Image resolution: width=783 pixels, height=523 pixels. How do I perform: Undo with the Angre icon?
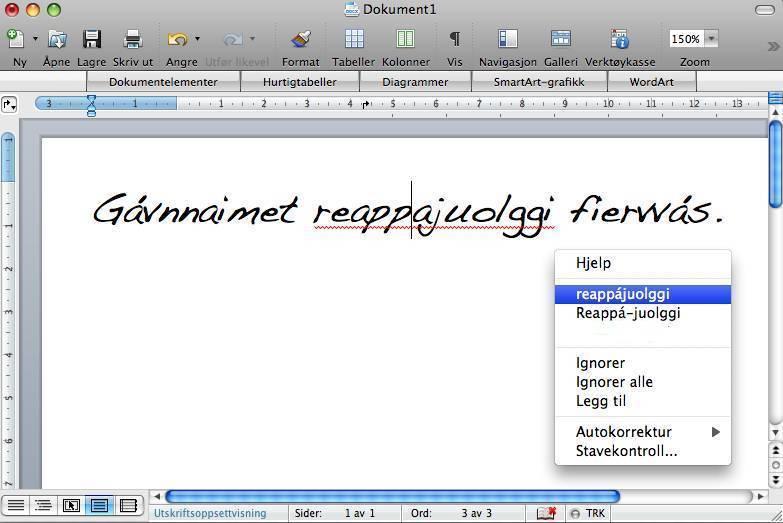177,39
